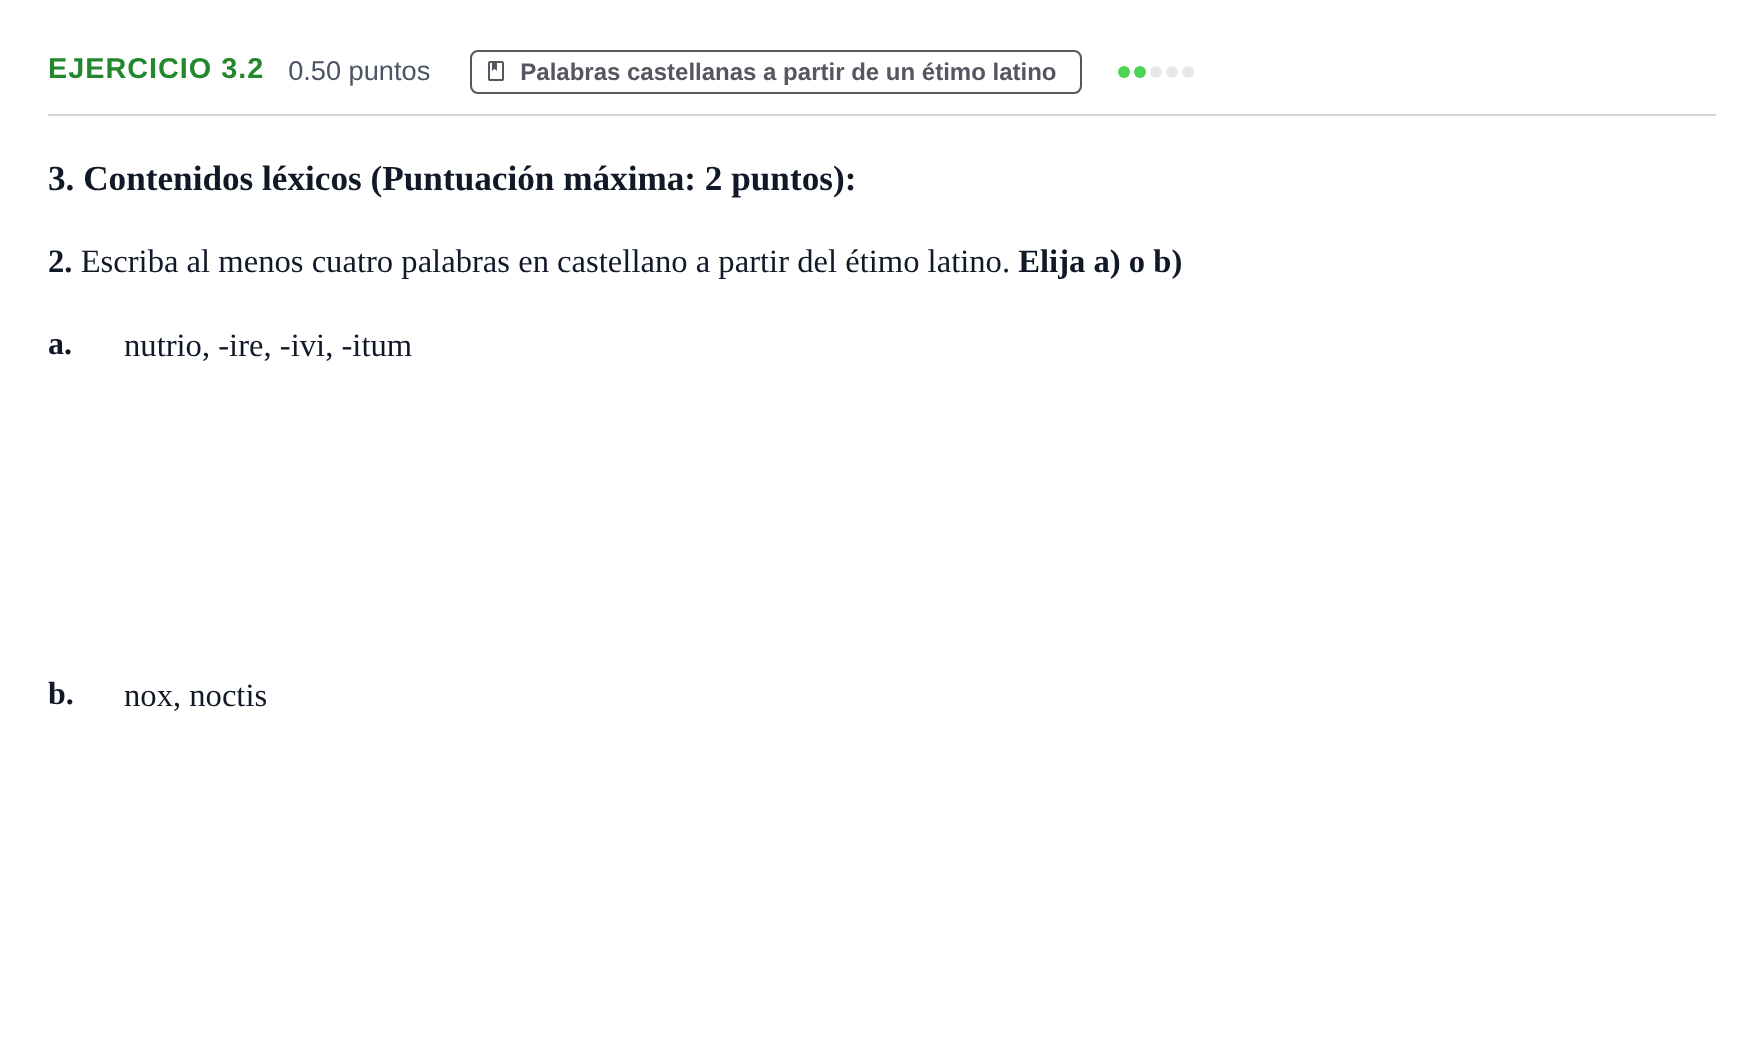Click the horizontal divider under the header
The width and height of the screenshot is (1764, 1042).
tap(882, 115)
